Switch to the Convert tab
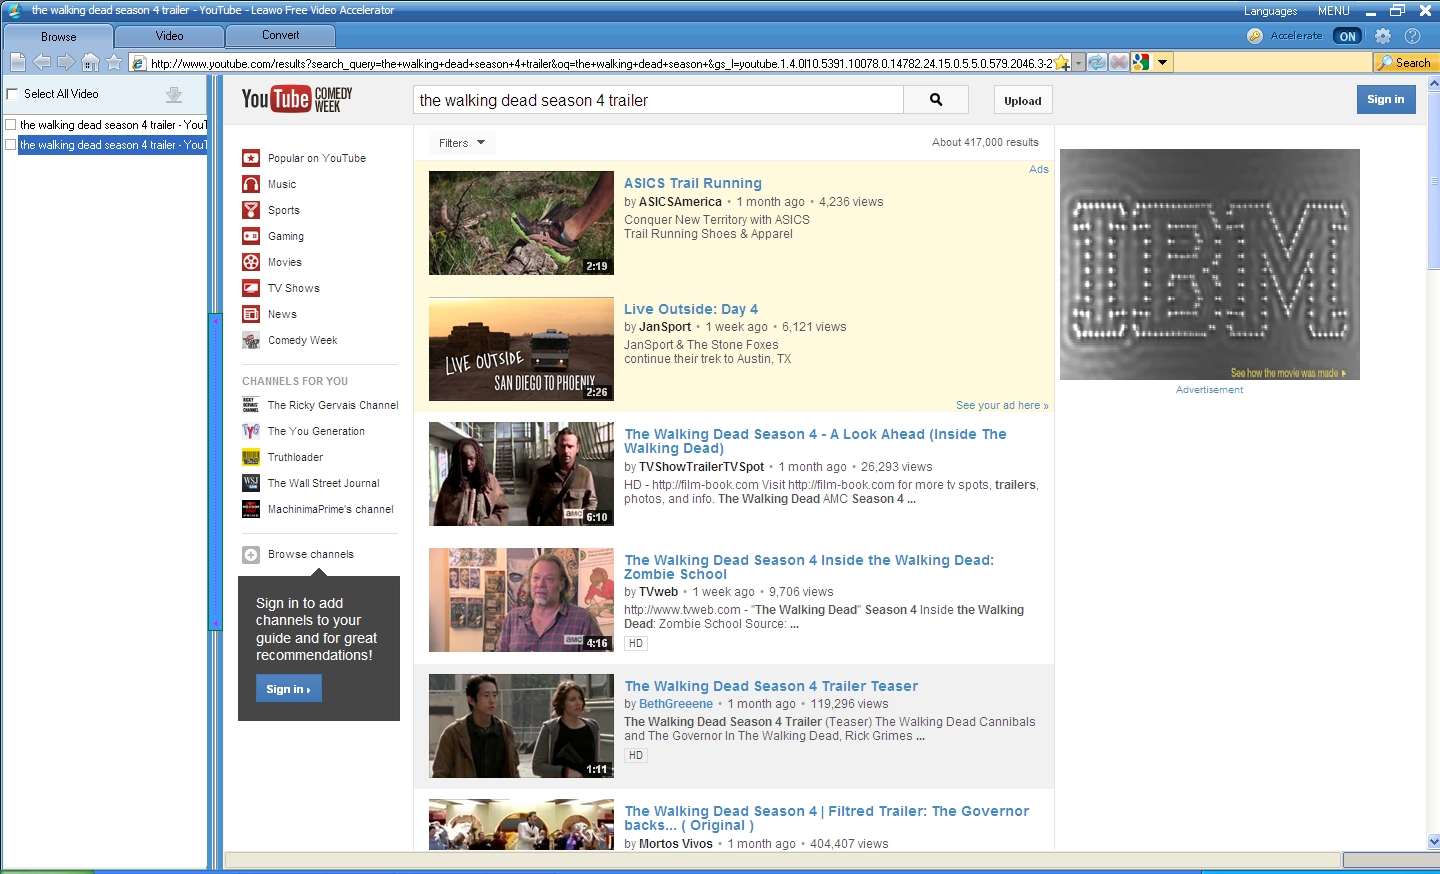 tap(280, 35)
